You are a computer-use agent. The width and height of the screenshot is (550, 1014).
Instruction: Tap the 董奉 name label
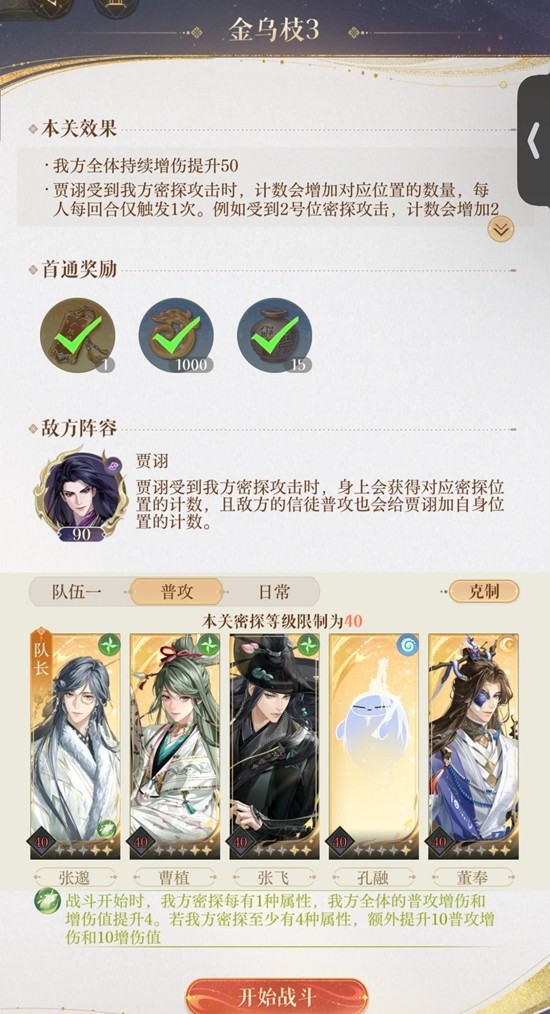point(474,878)
